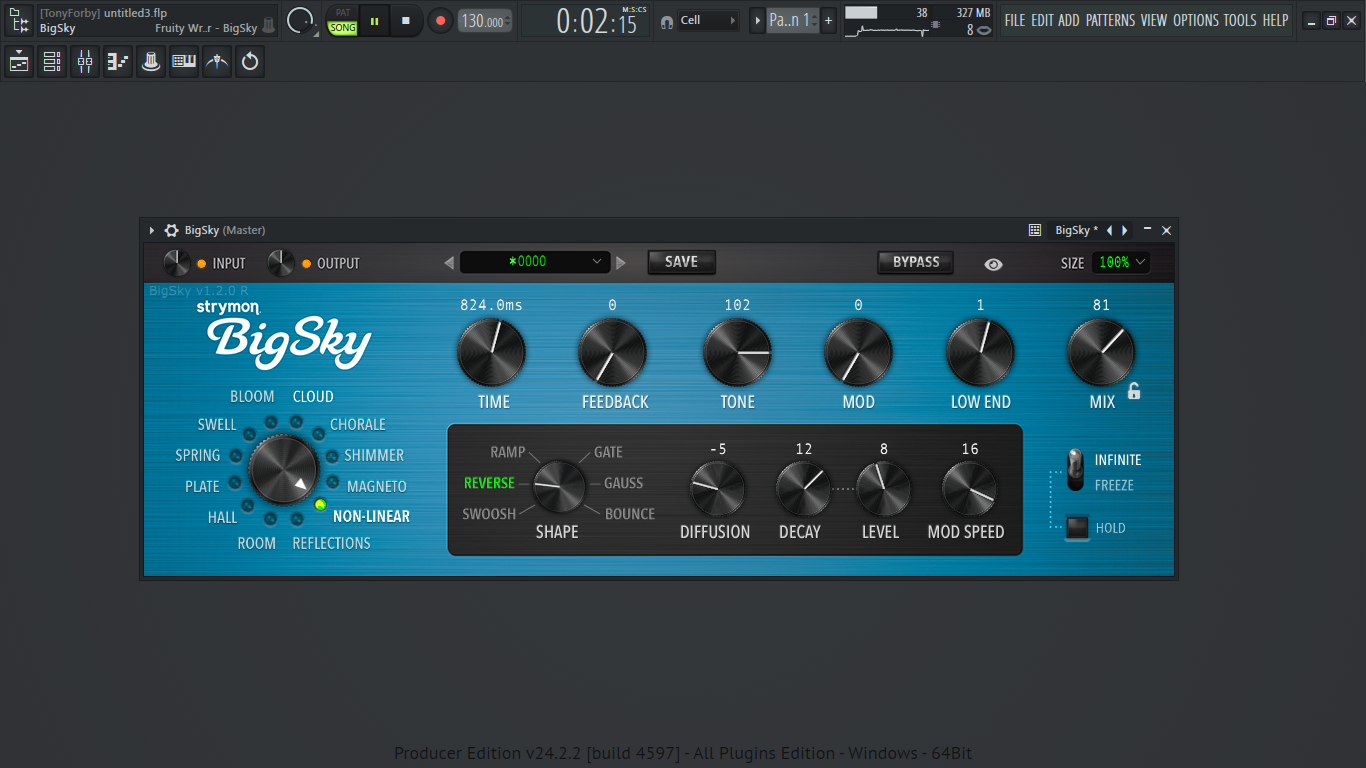The height and width of the screenshot is (768, 1366).
Task: Click the metronome-like tempo tapper toolbar icon
Action: click(x=217, y=63)
